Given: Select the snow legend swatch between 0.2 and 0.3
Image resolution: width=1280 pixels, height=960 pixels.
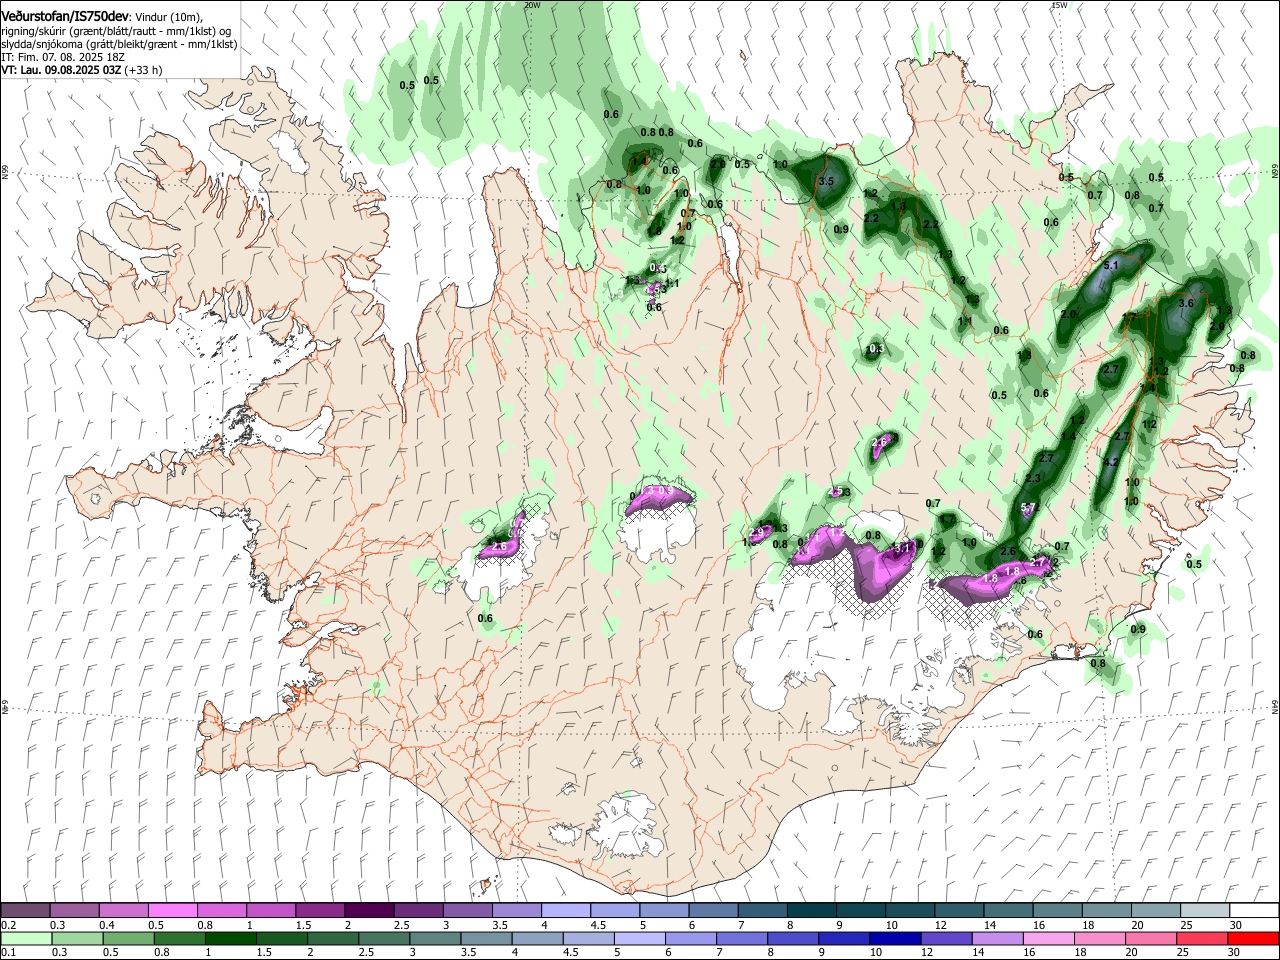Looking at the screenshot, I should pos(25,911).
